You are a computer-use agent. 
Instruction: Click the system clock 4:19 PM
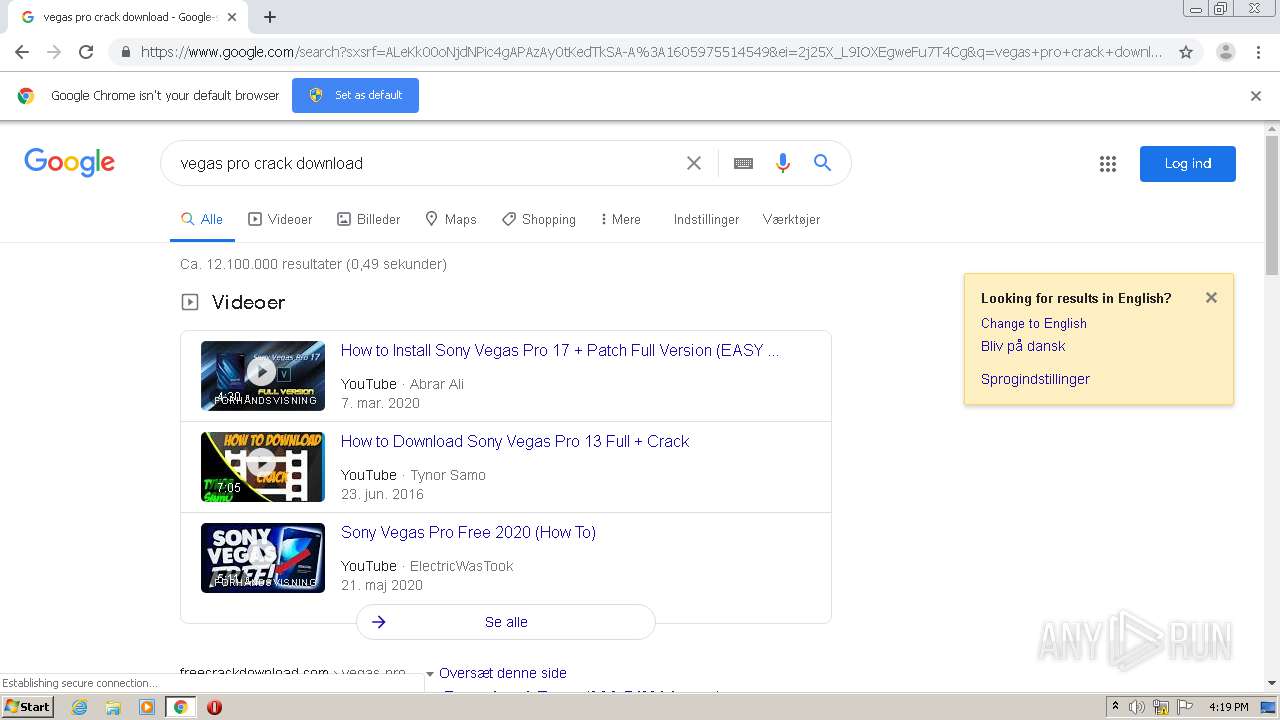(x=1229, y=707)
